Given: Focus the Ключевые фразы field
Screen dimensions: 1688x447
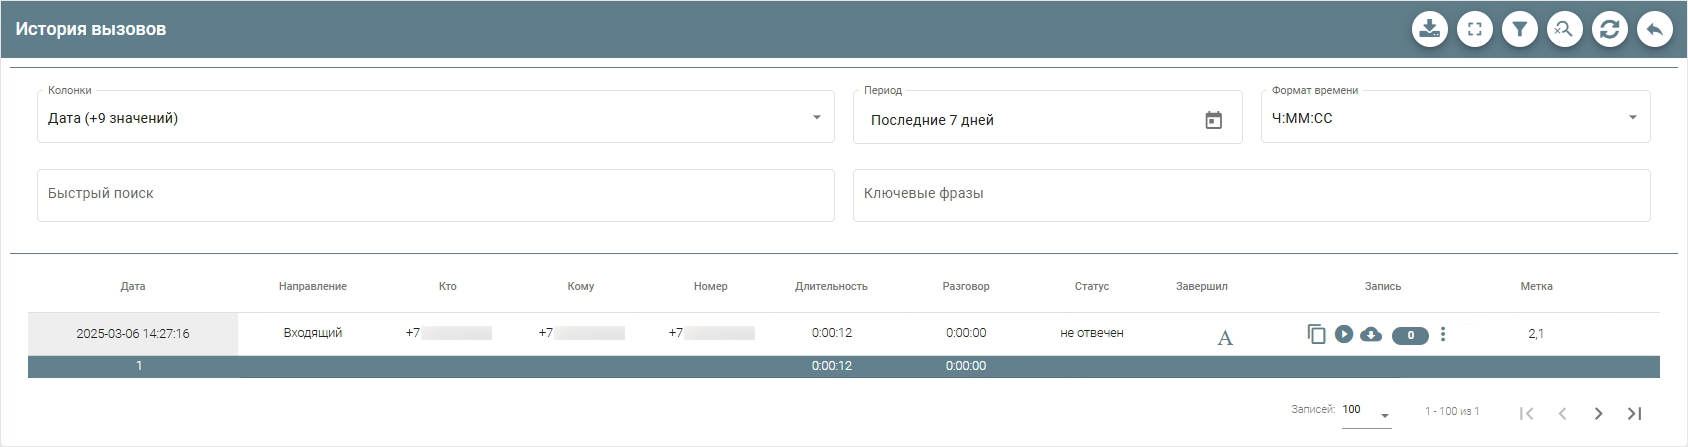Looking at the screenshot, I should click(x=1250, y=195).
